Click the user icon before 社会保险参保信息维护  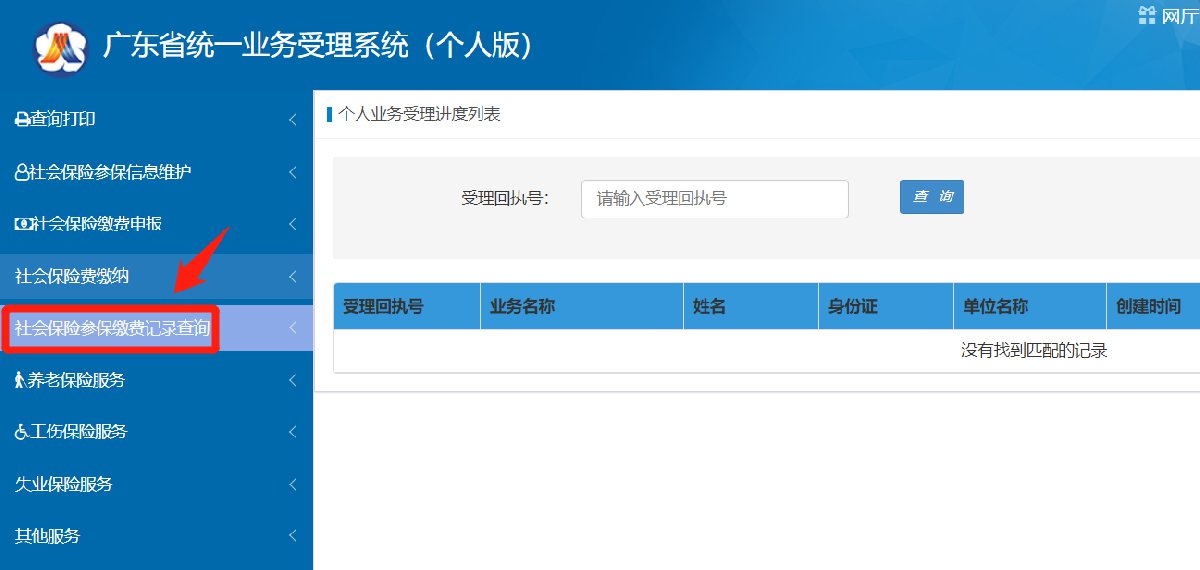[x=21, y=172]
